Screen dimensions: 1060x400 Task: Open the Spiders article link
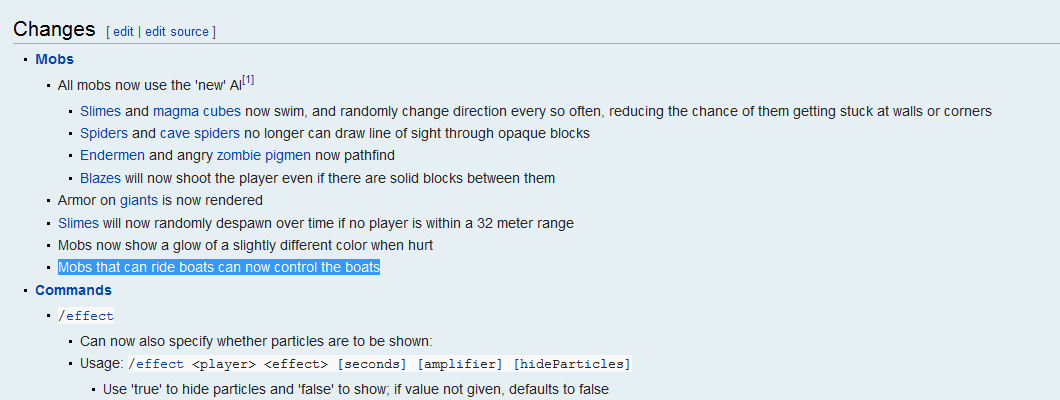[104, 133]
